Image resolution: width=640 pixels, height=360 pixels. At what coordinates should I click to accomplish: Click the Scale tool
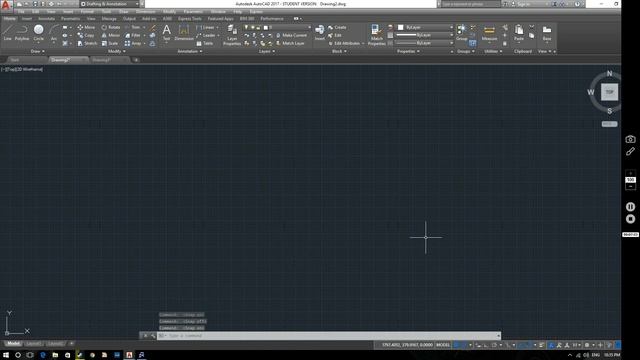pos(109,43)
